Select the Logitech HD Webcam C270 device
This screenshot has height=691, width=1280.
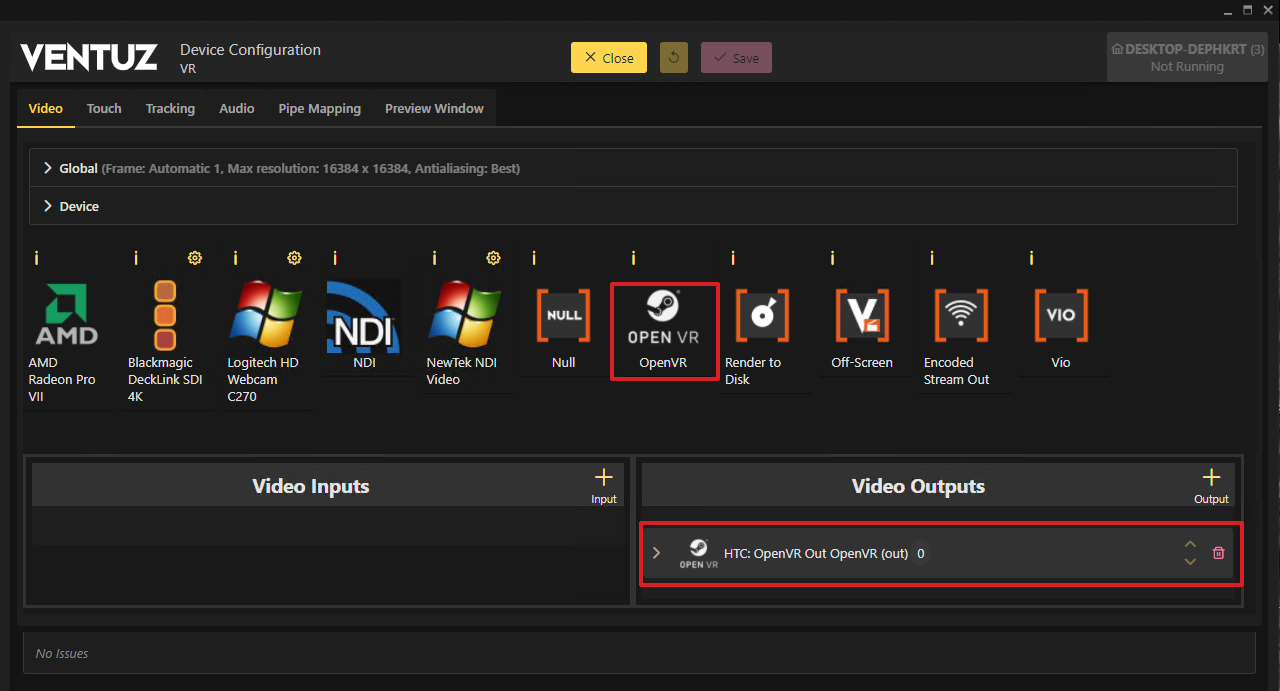pos(265,314)
